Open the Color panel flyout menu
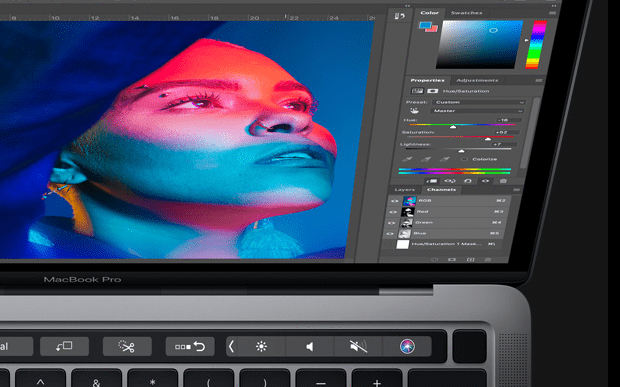Viewport: 620px width, 387px height. [552, 13]
